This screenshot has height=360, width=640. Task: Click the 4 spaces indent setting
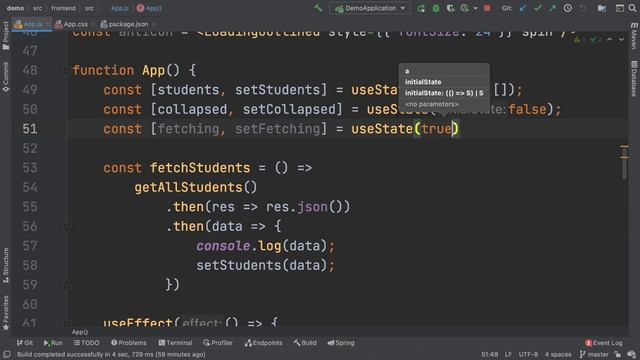click(x=558, y=354)
